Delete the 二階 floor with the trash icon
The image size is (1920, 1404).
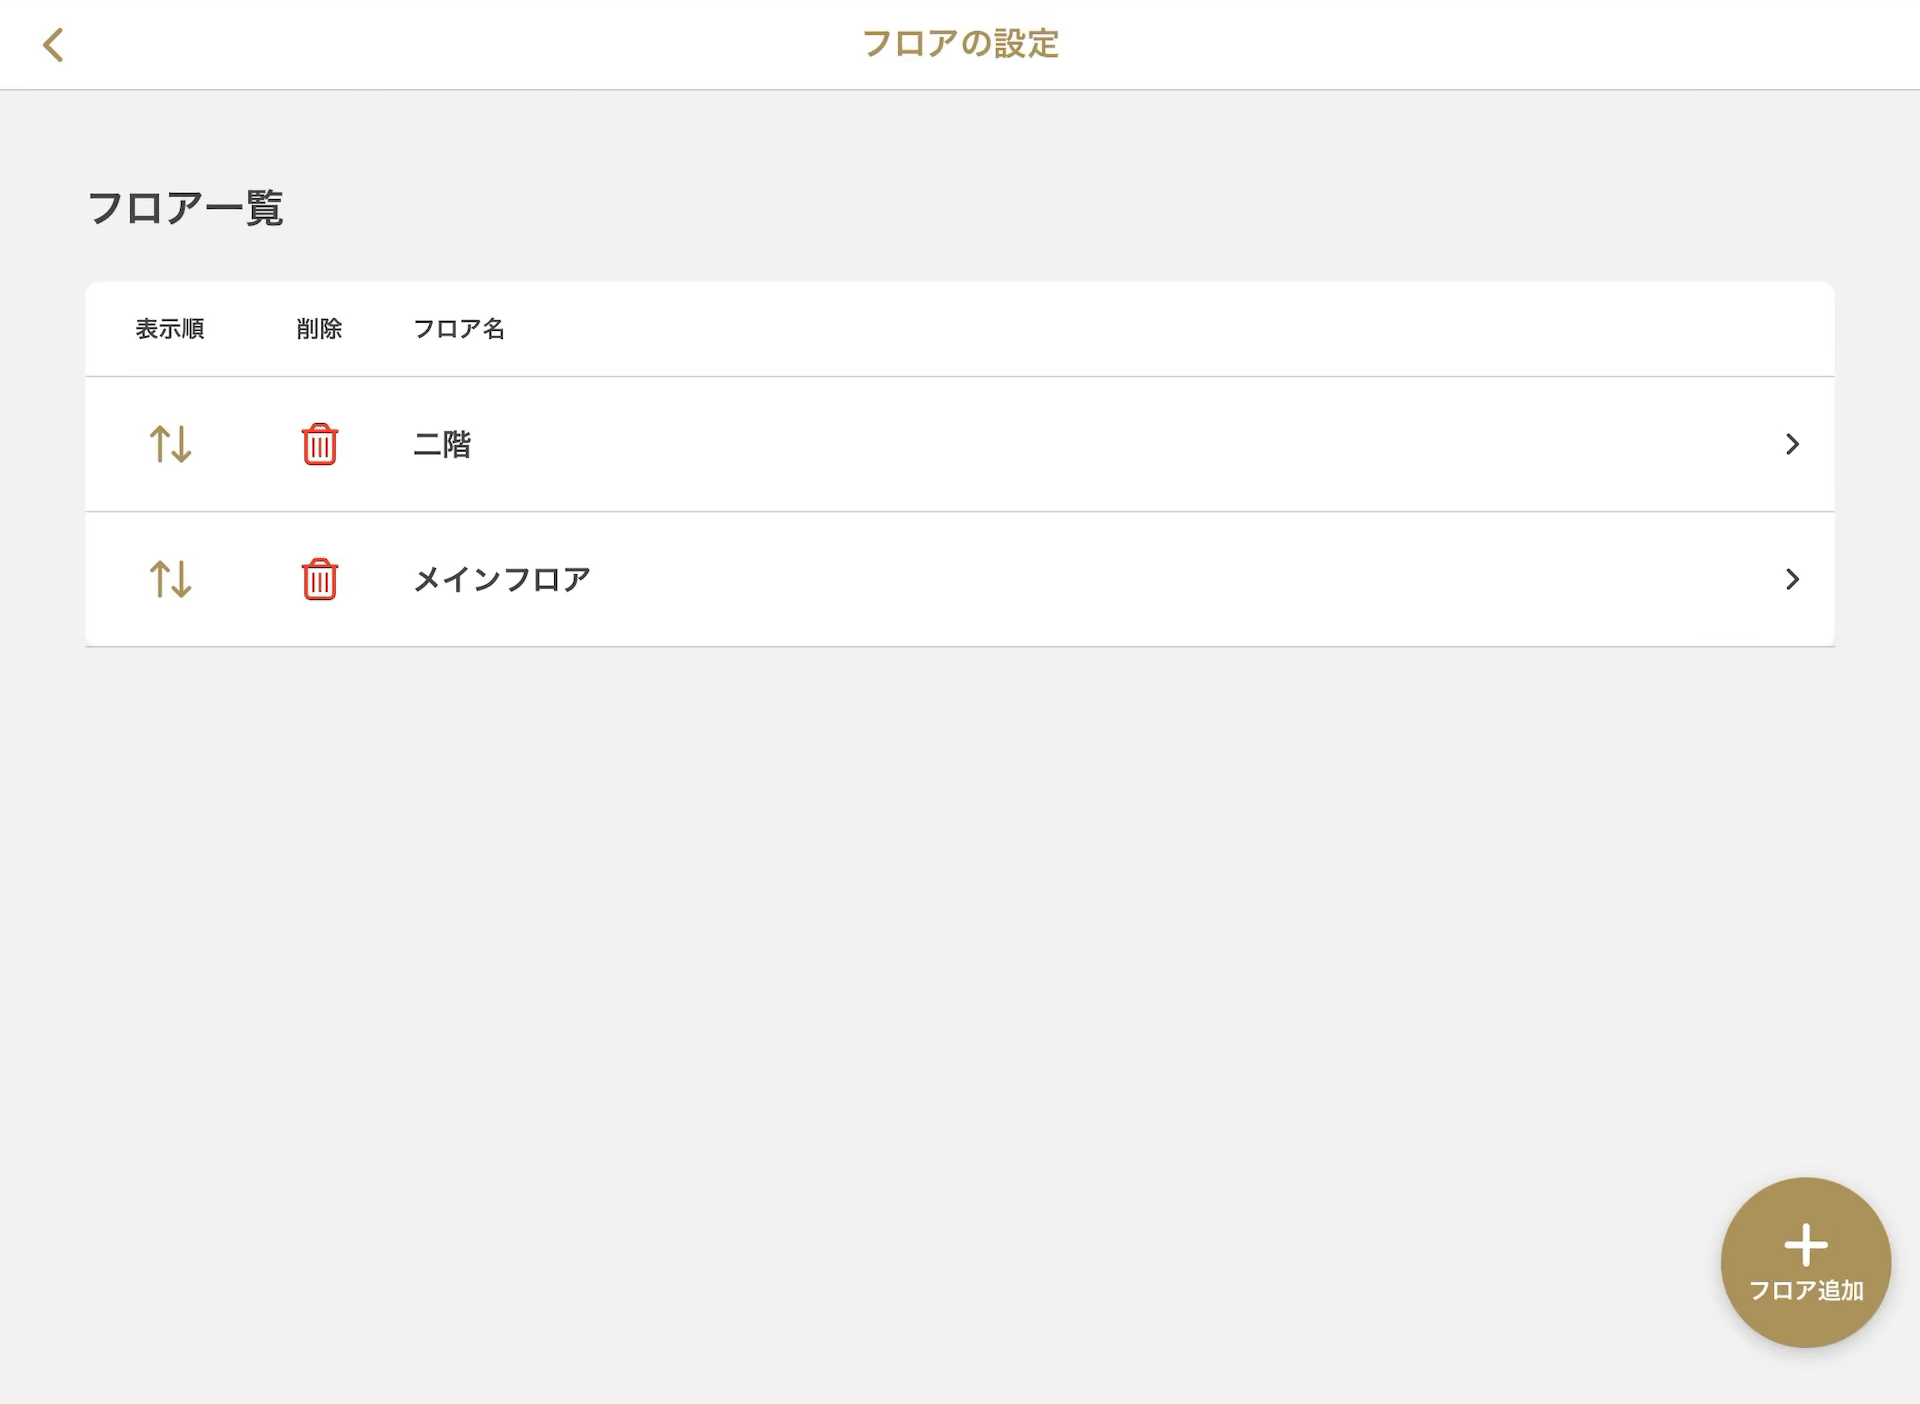pyautogui.click(x=320, y=444)
